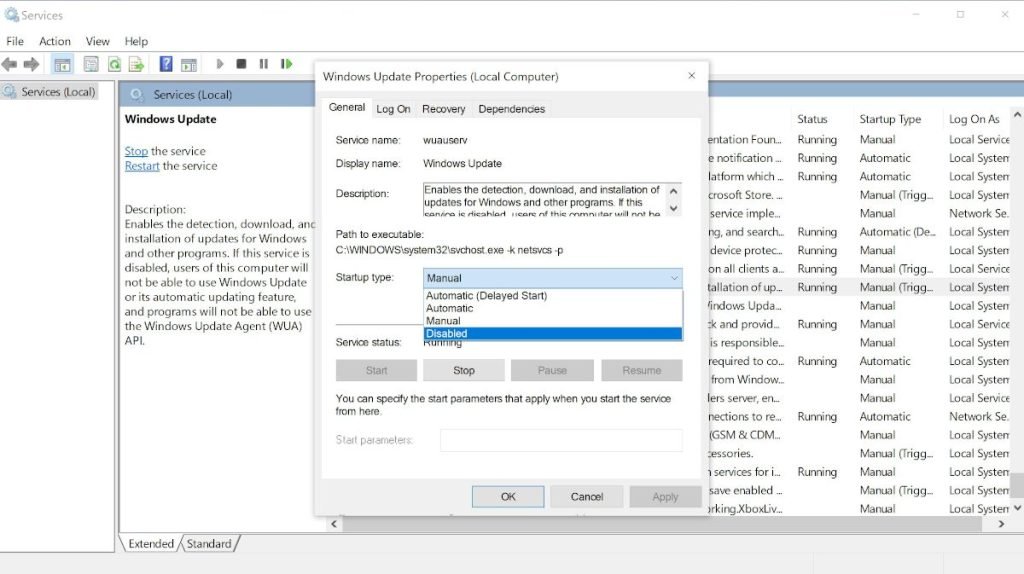This screenshot has height=574, width=1024.
Task: Choose Automatic from startup type list
Action: point(552,308)
